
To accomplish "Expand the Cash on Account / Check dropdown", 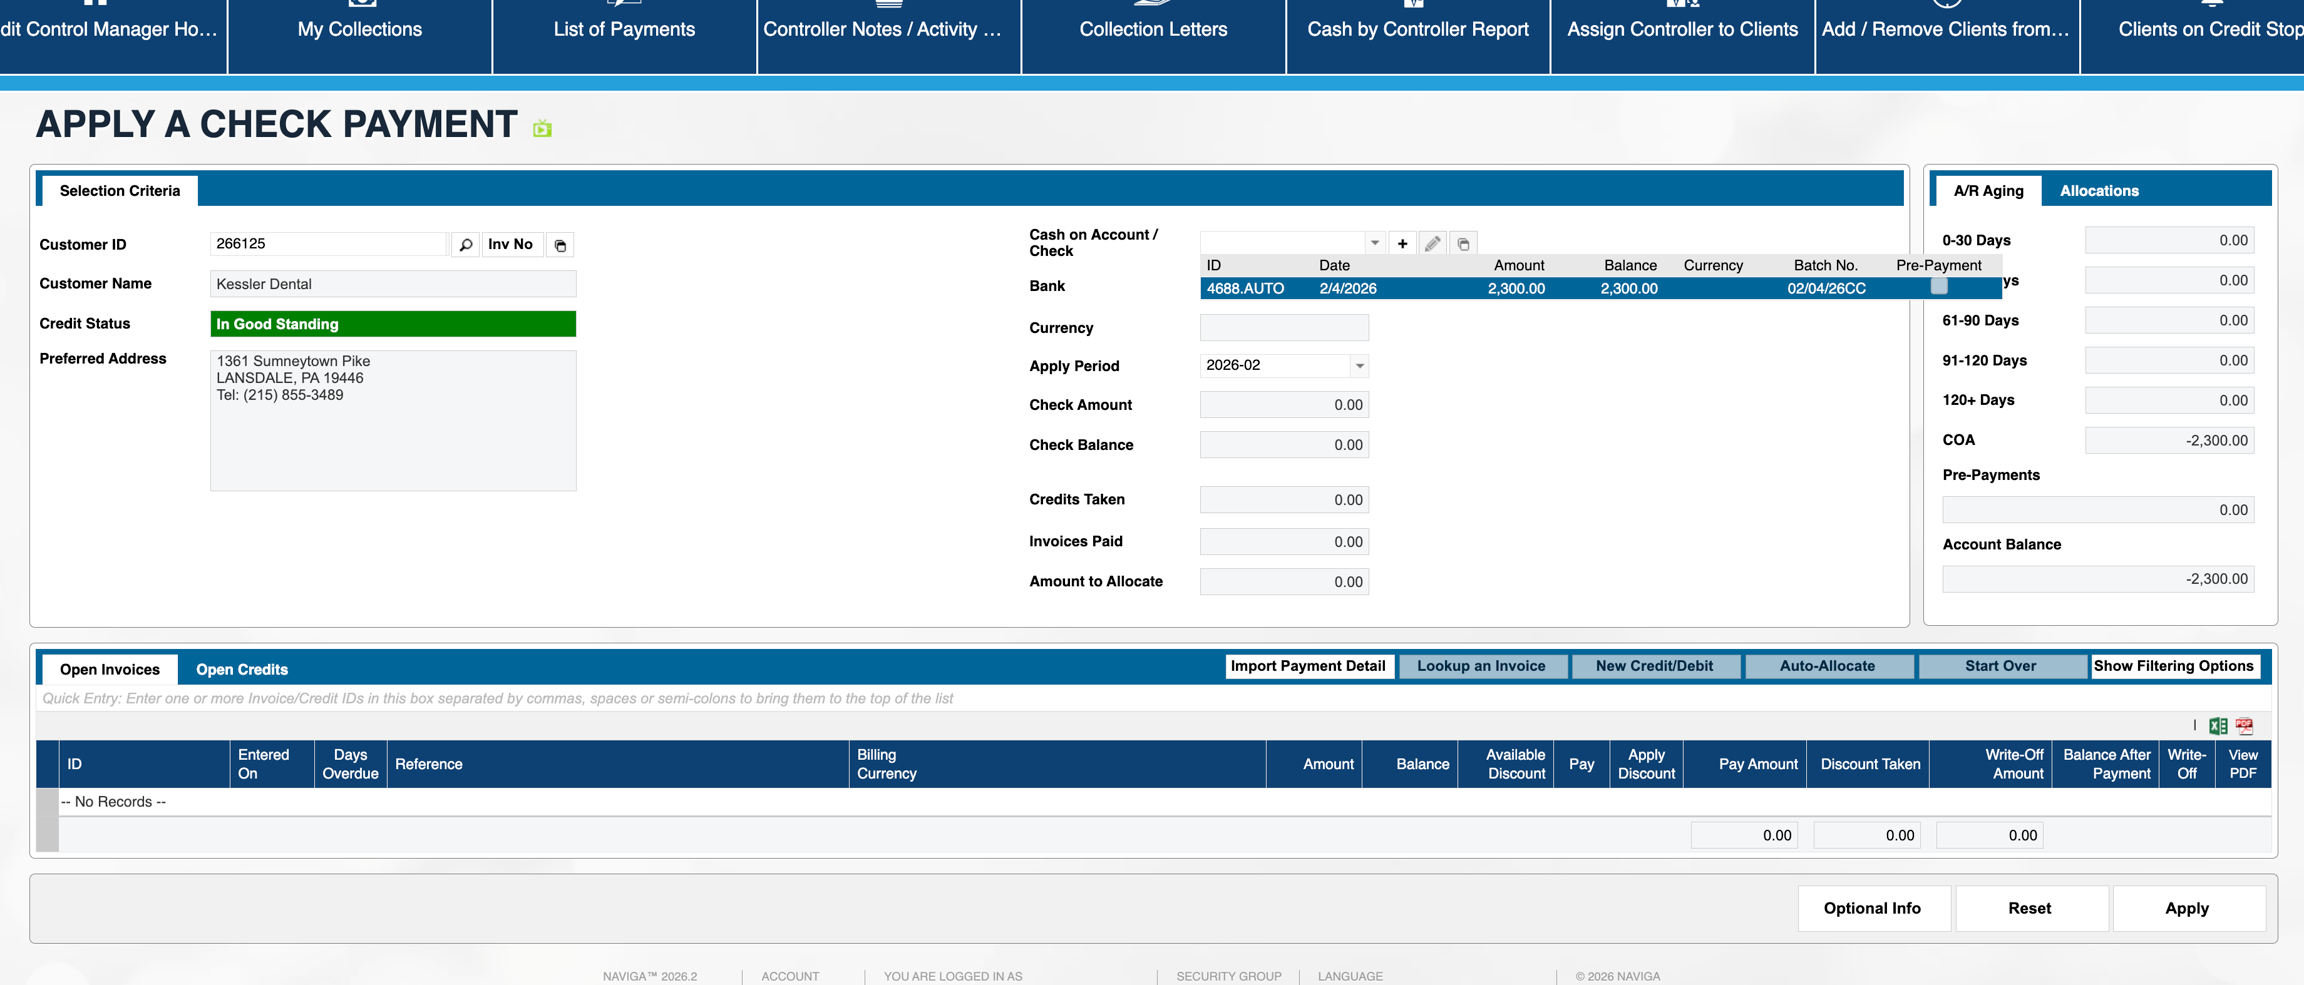I will point(1375,243).
